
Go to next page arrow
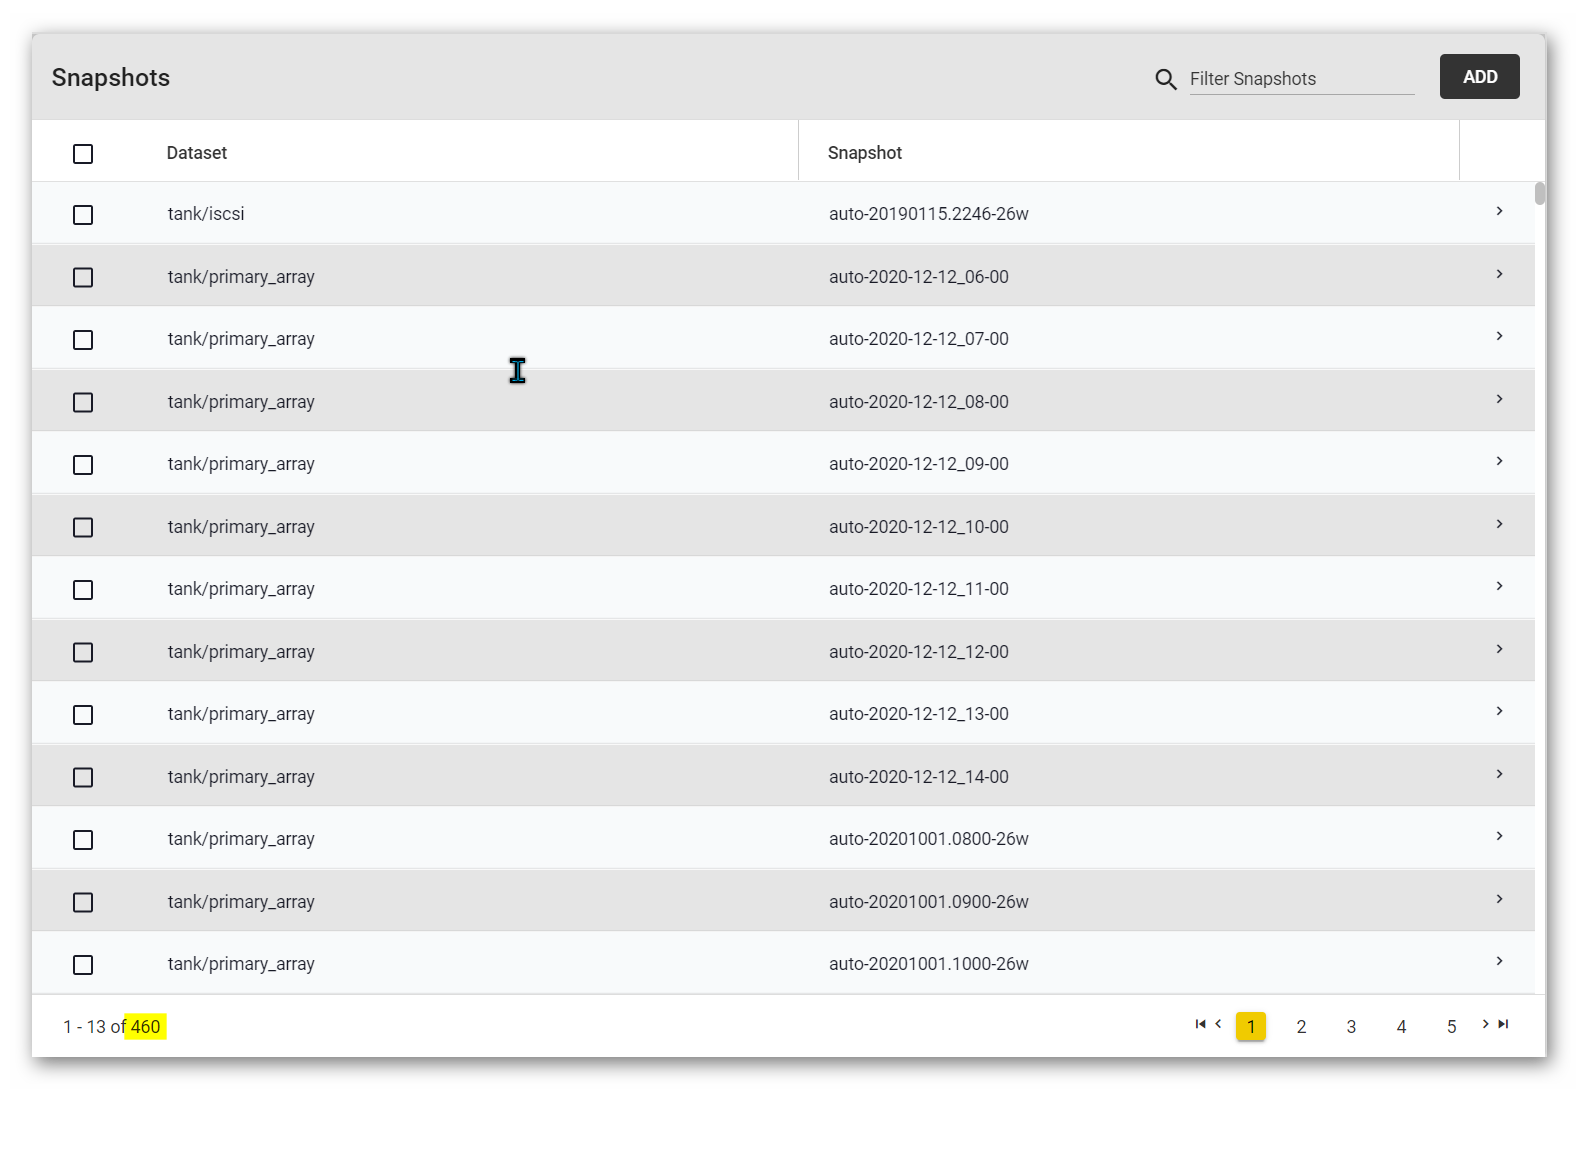point(1485,1024)
